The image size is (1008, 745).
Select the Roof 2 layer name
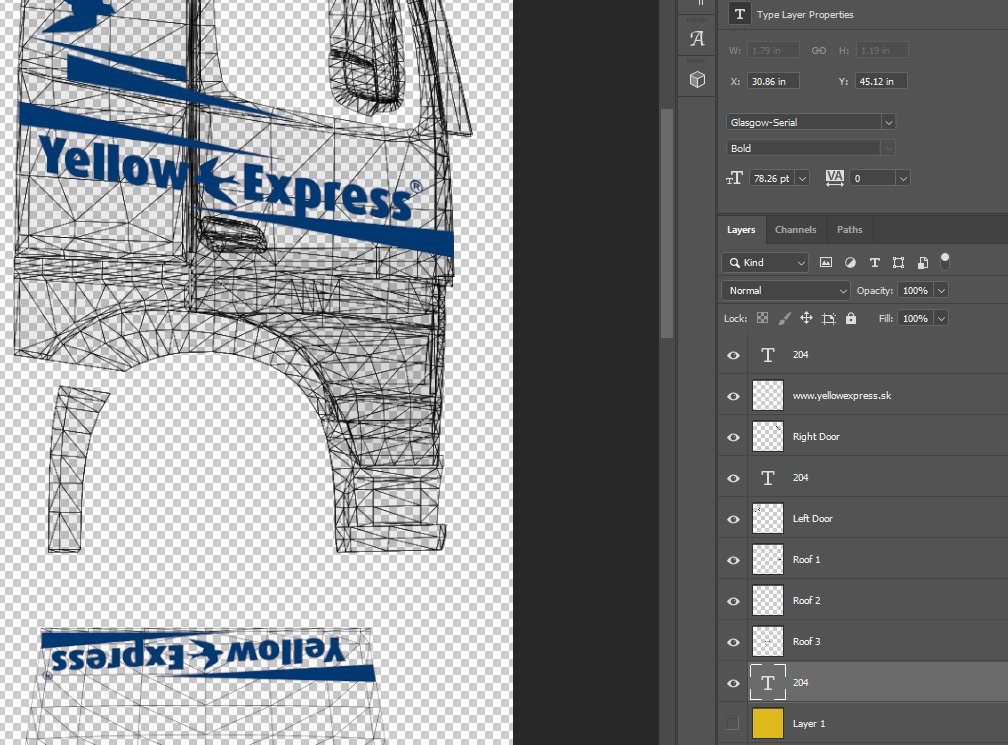click(x=806, y=600)
